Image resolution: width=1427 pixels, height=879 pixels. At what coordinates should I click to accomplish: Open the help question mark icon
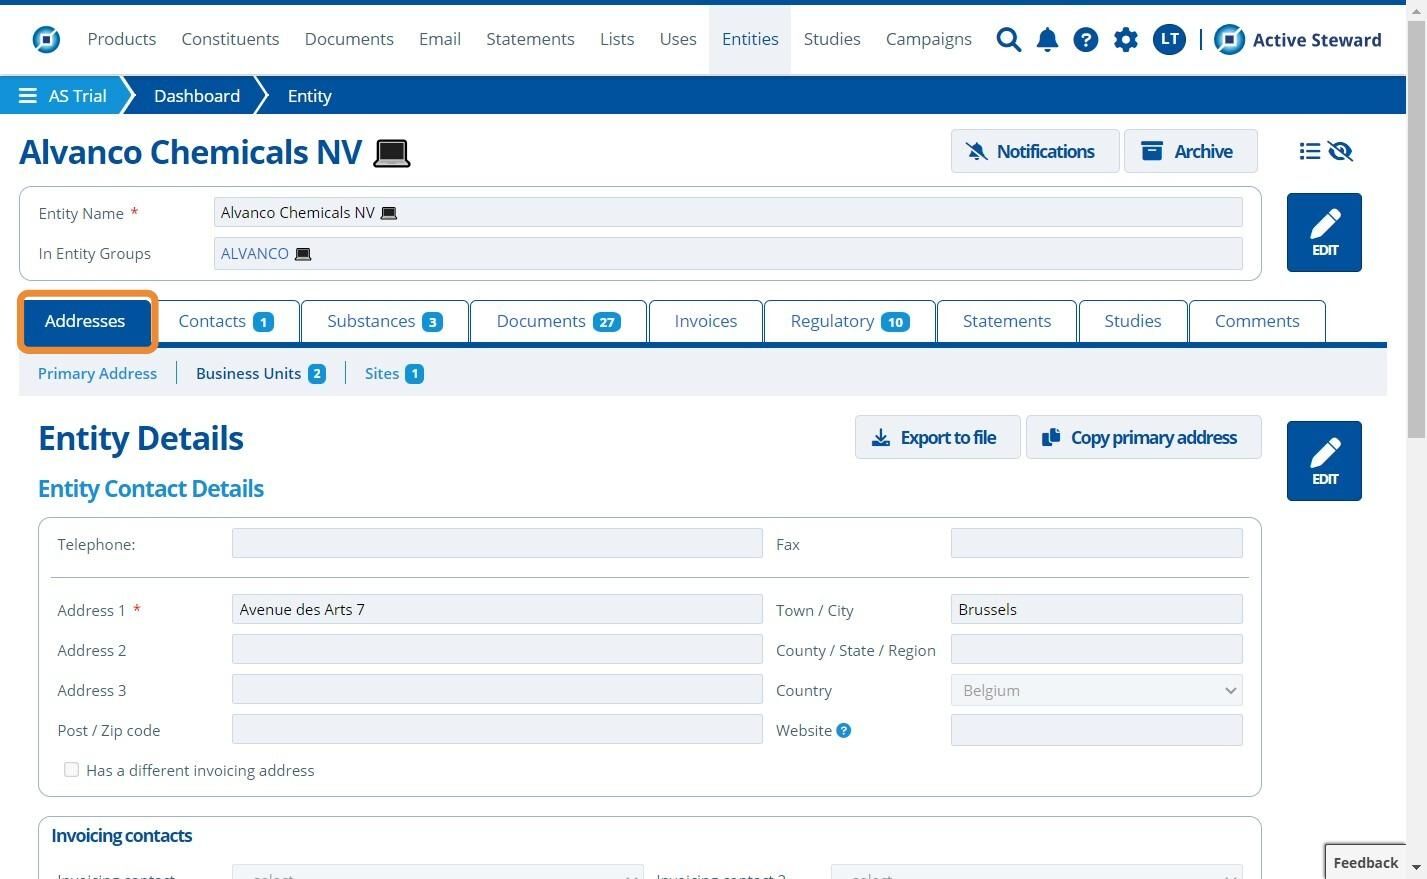coord(1085,39)
